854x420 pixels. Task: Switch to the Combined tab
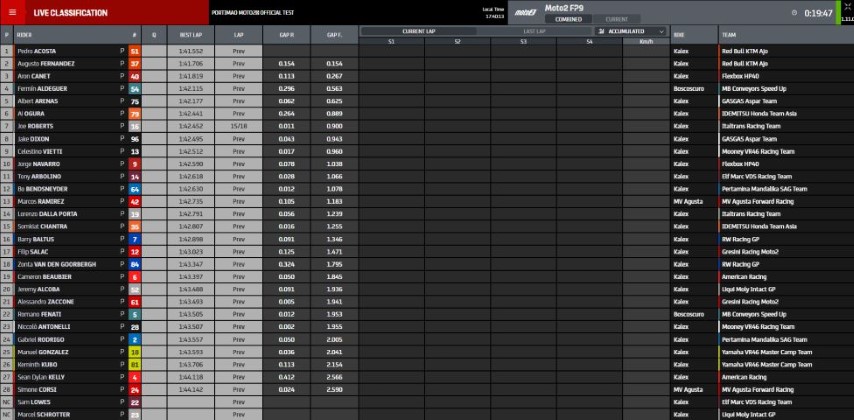click(x=569, y=19)
